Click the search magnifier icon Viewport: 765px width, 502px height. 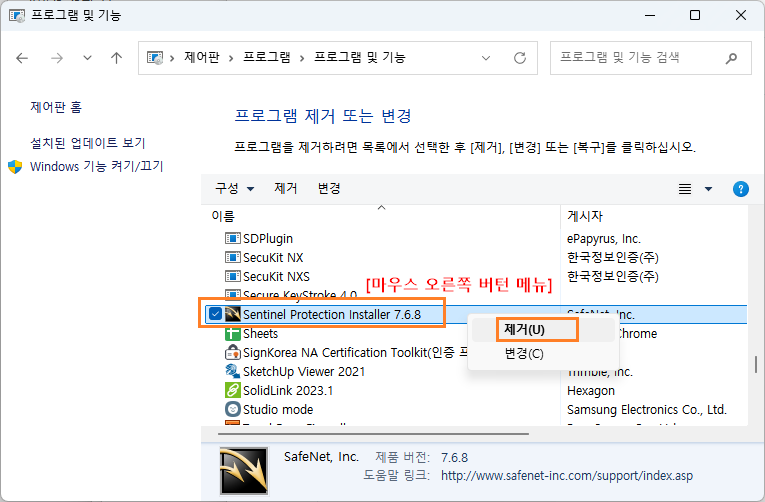[731, 58]
